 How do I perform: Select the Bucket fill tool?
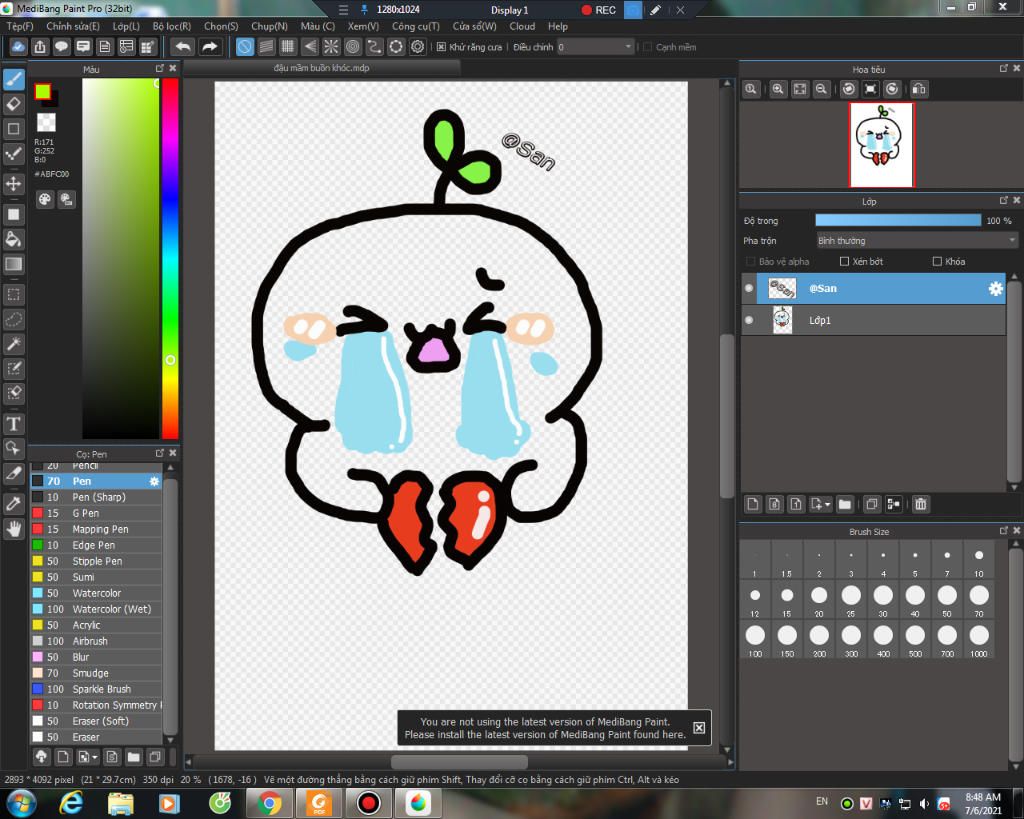(14, 239)
